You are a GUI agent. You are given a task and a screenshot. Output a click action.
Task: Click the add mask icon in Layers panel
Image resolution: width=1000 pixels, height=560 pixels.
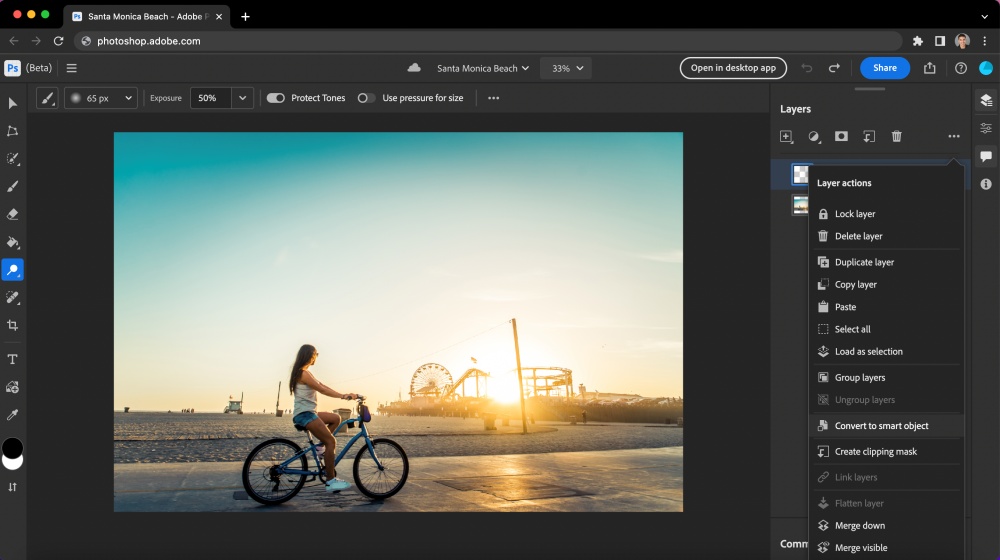click(x=841, y=136)
